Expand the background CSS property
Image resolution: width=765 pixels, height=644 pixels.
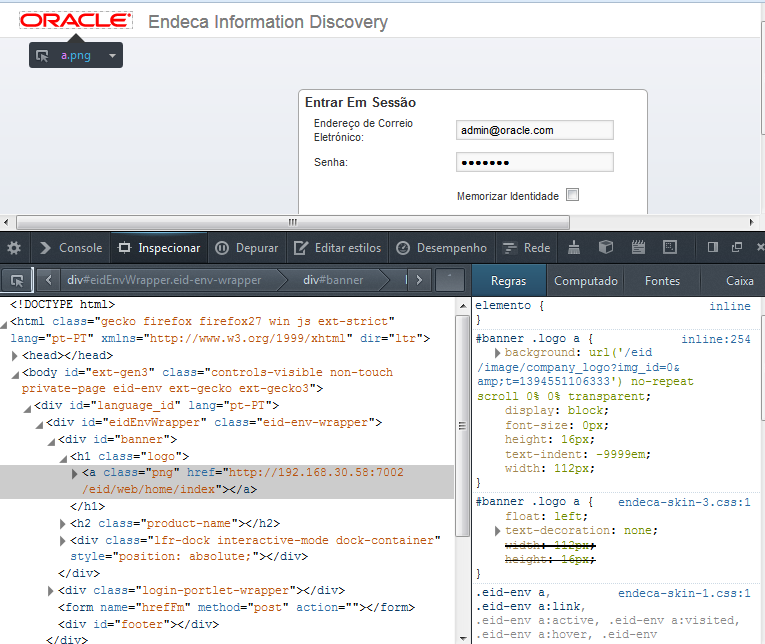pyautogui.click(x=498, y=354)
